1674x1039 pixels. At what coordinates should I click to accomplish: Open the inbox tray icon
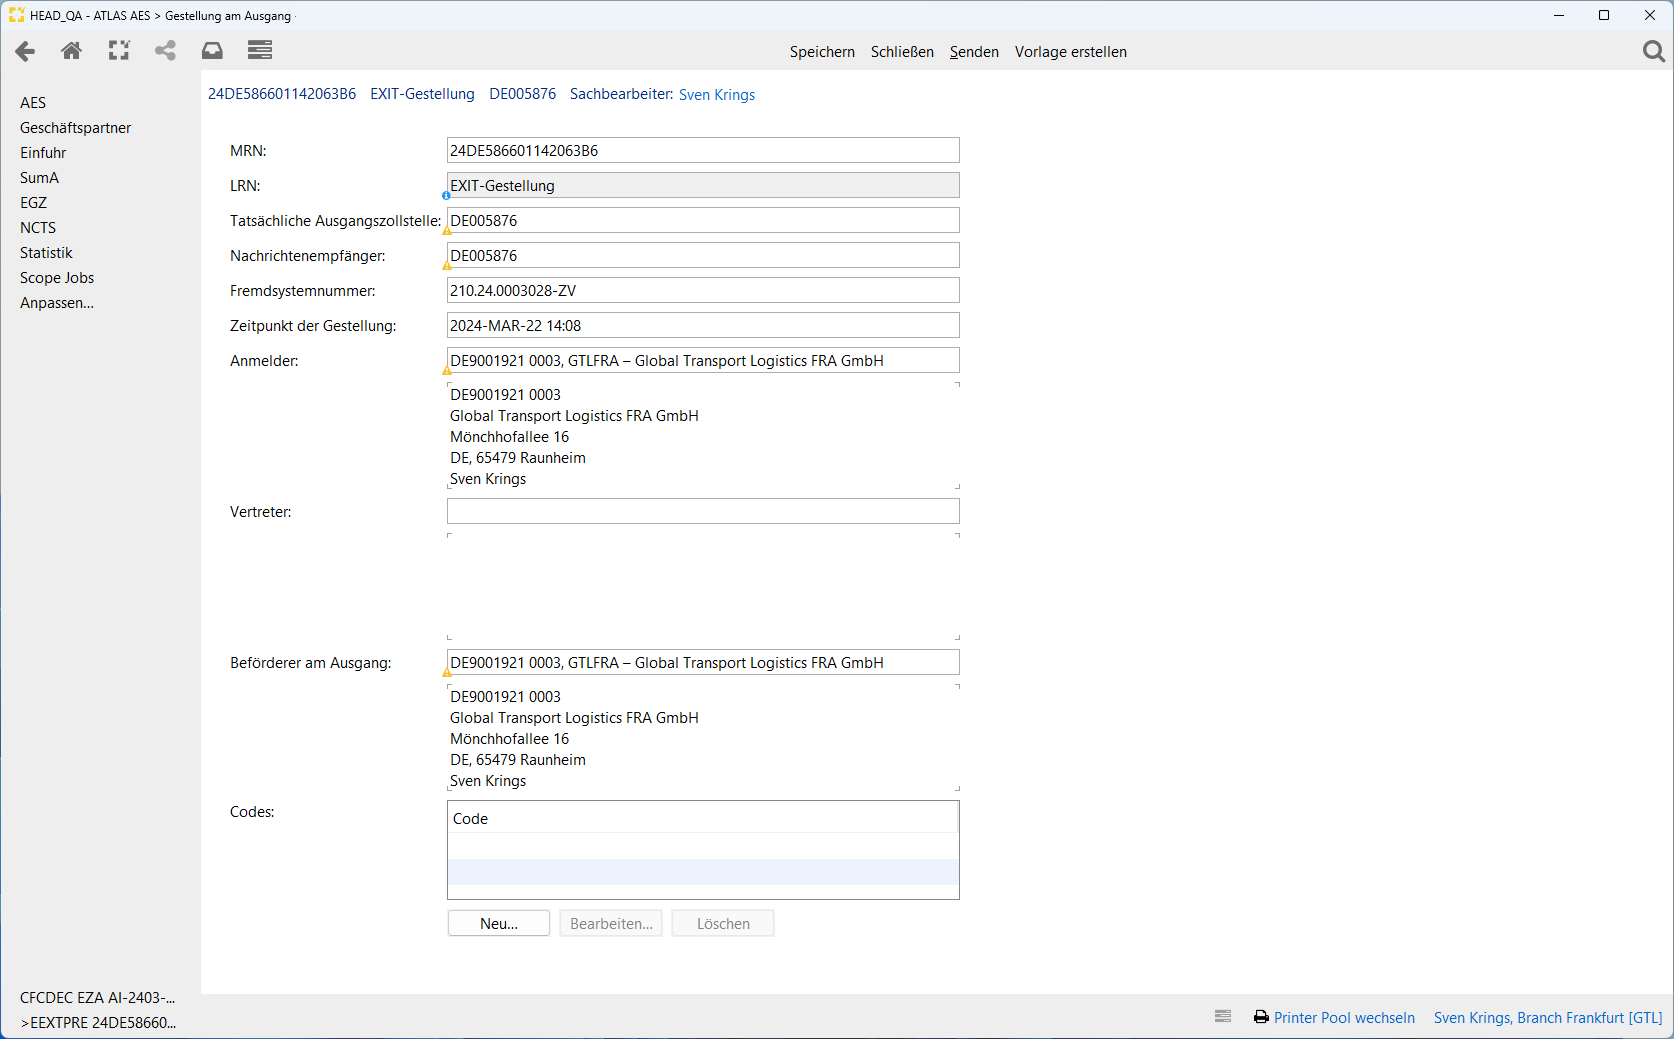(x=212, y=51)
